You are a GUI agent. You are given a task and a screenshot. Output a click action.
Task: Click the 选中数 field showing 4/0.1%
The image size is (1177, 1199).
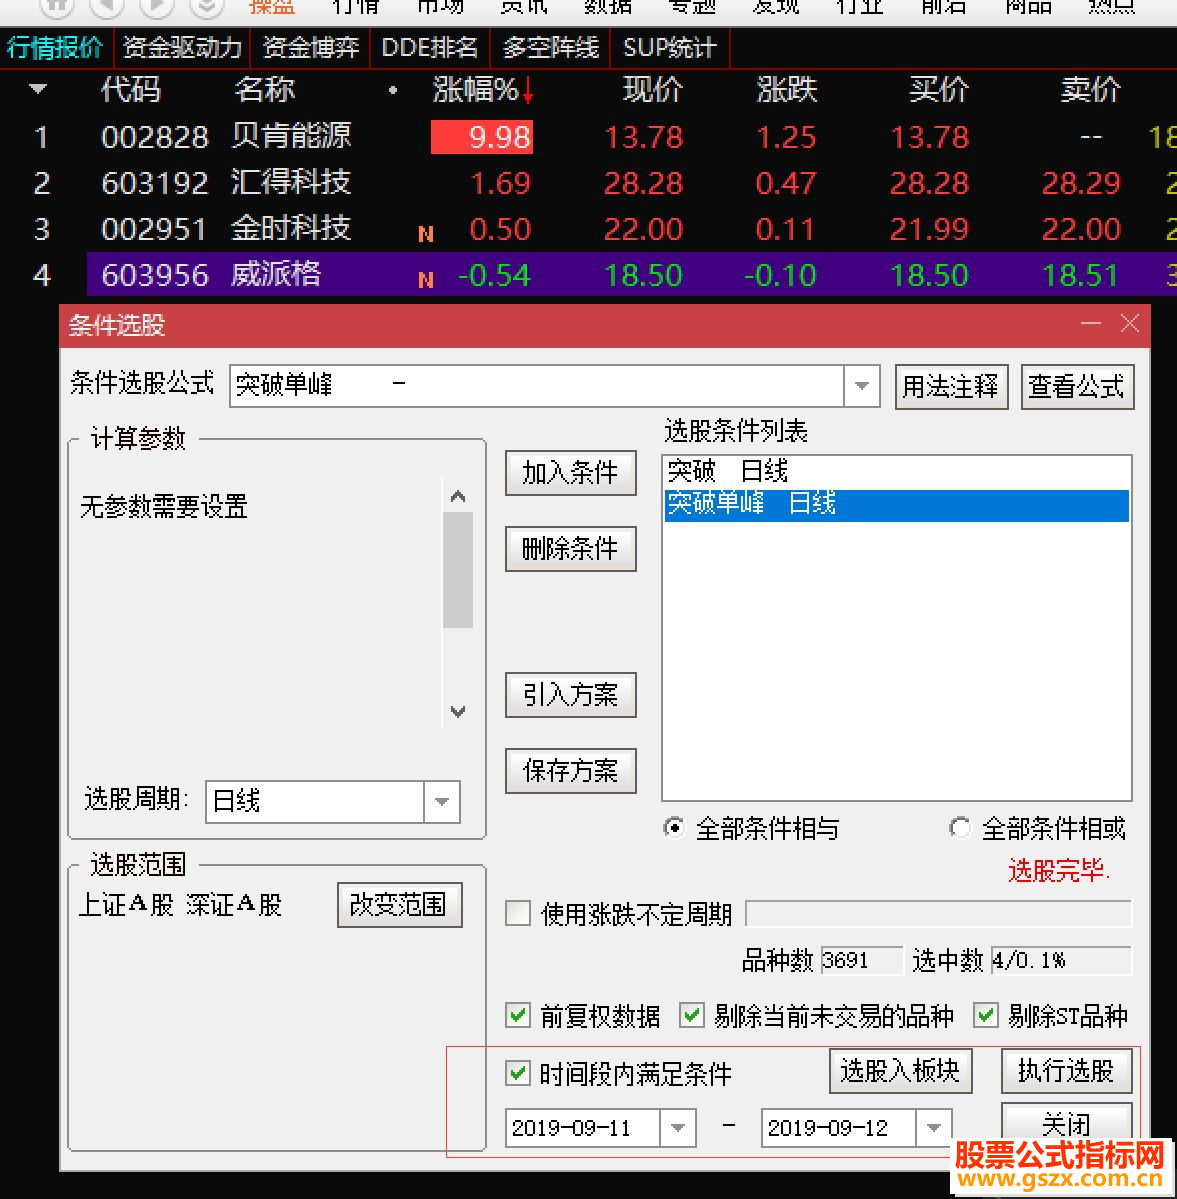pyautogui.click(x=1061, y=960)
